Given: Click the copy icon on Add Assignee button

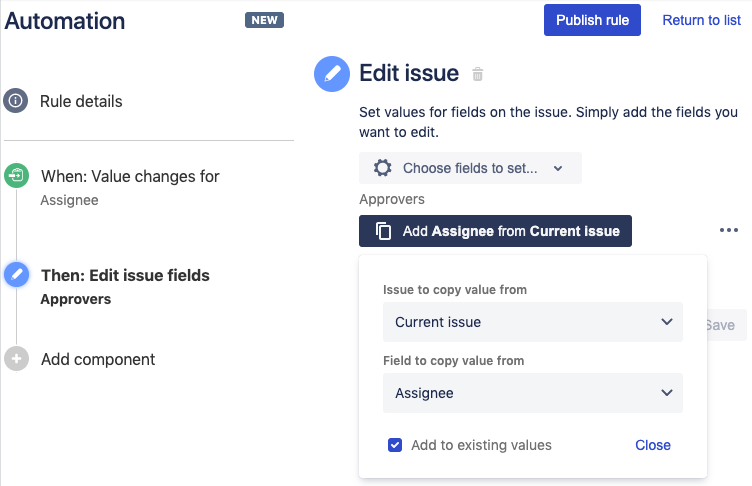Looking at the screenshot, I should click(x=383, y=231).
